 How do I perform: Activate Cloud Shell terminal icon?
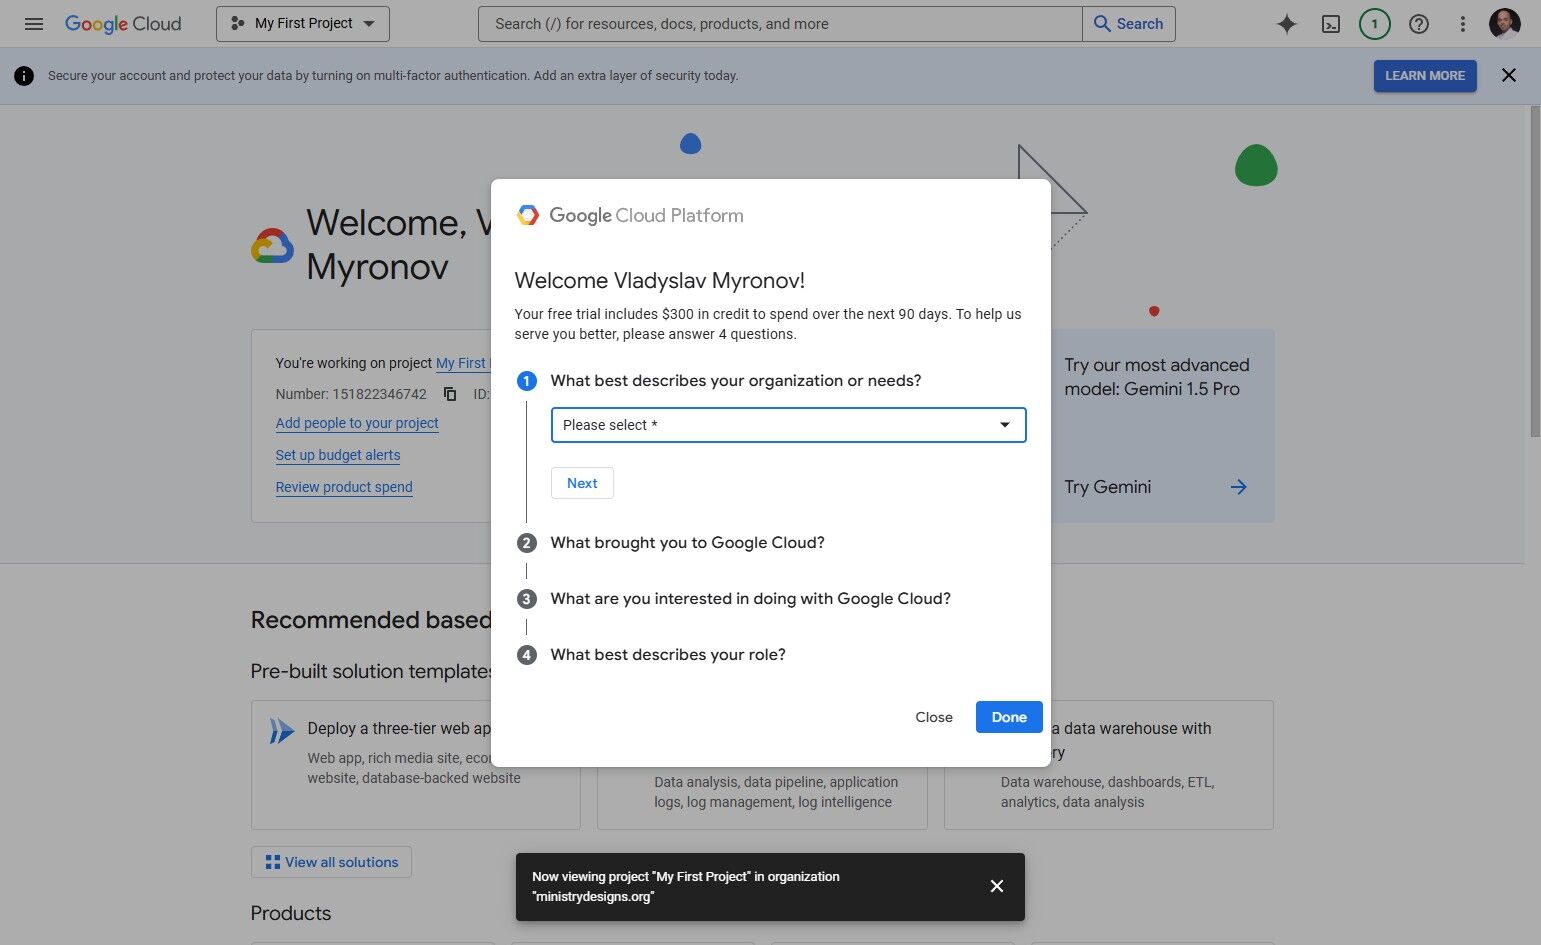[1331, 24]
